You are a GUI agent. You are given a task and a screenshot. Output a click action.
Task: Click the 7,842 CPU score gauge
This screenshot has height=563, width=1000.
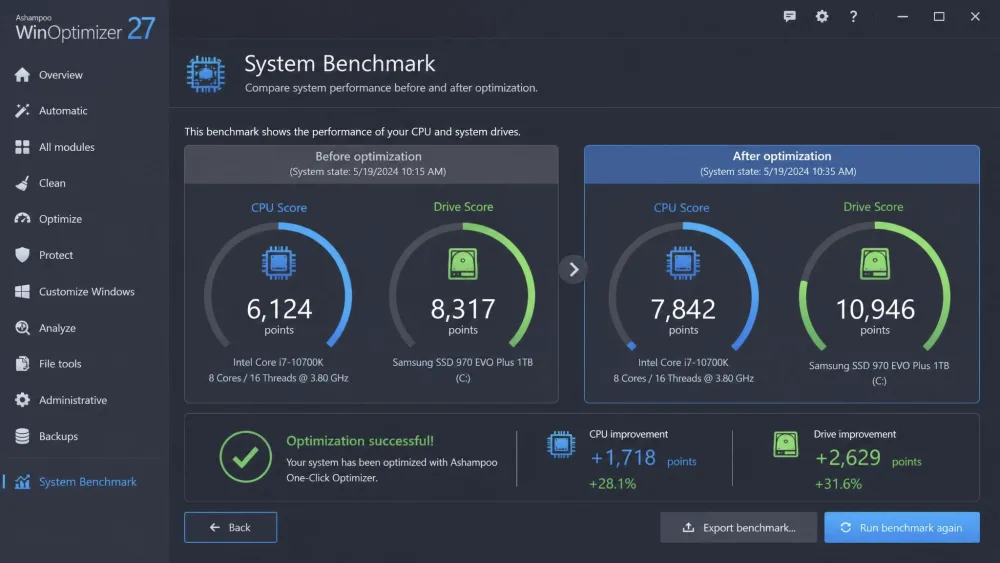683,287
